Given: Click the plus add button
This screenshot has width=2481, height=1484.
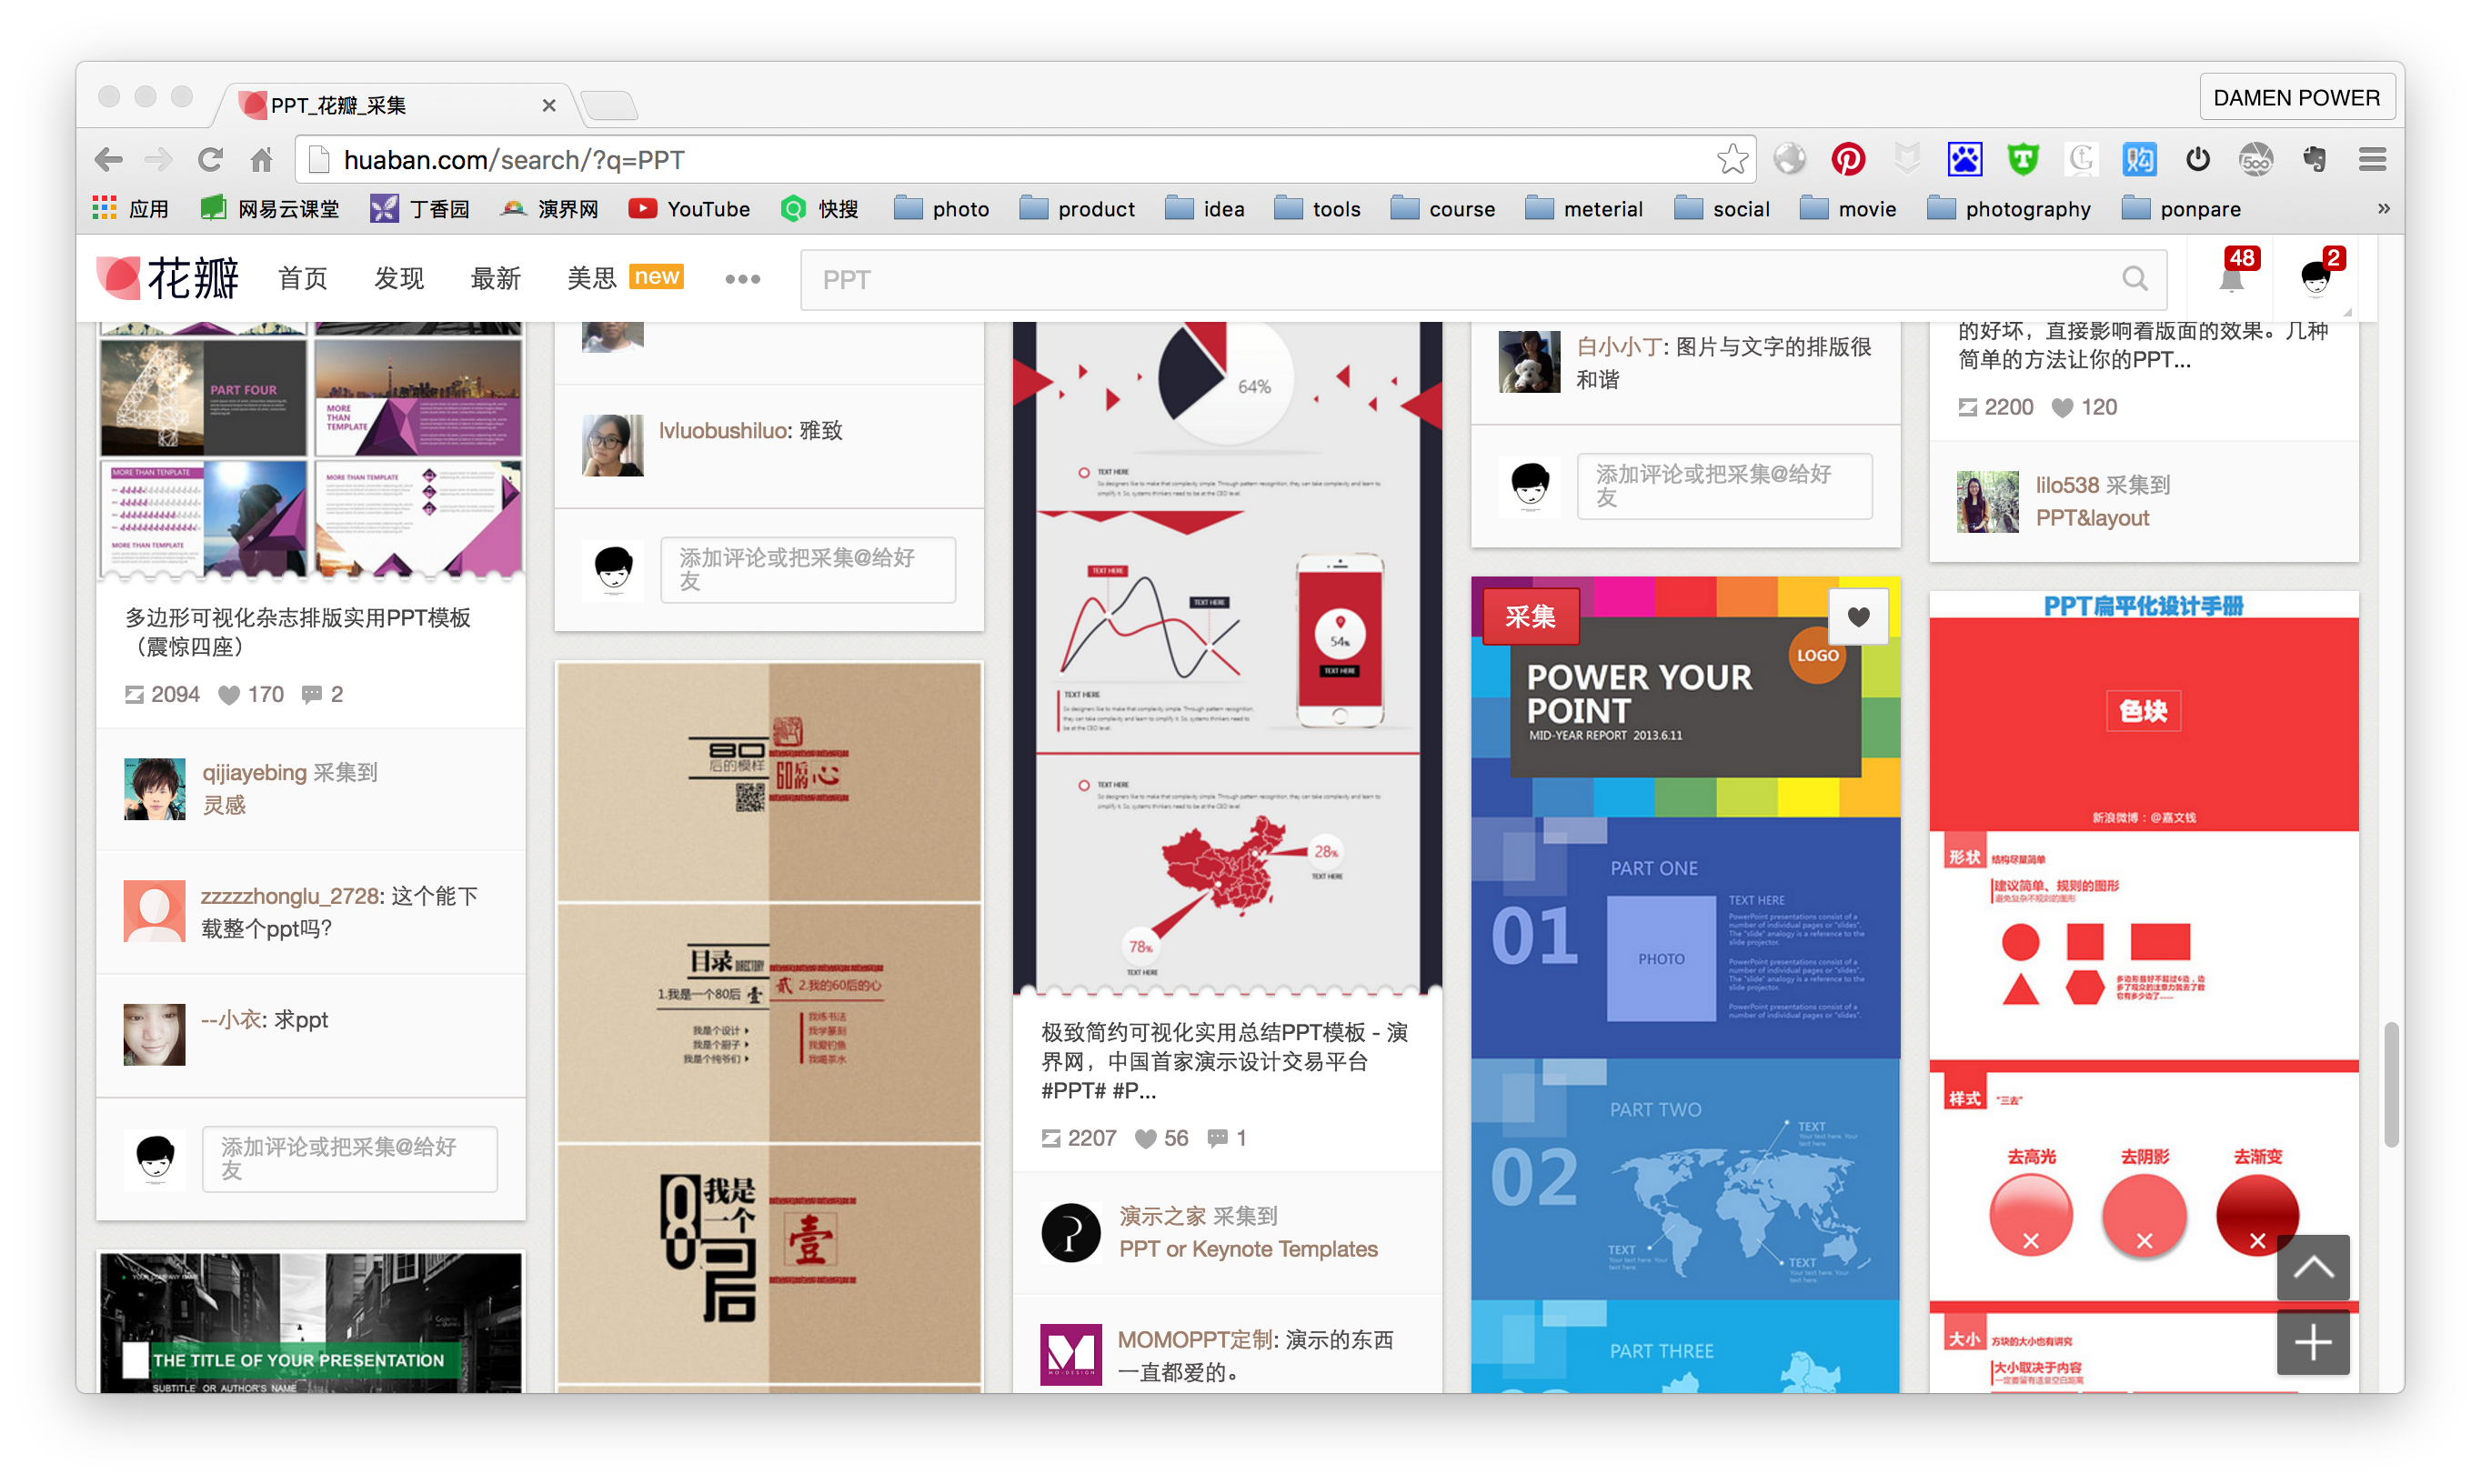Looking at the screenshot, I should (2312, 1342).
